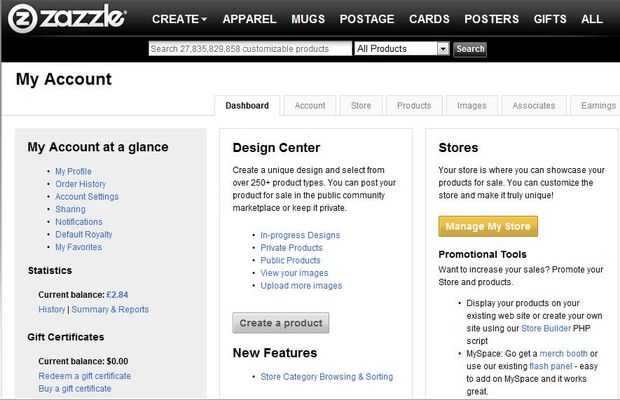620x400 pixels.
Task: Open the Order History link
Action: pyautogui.click(x=80, y=184)
